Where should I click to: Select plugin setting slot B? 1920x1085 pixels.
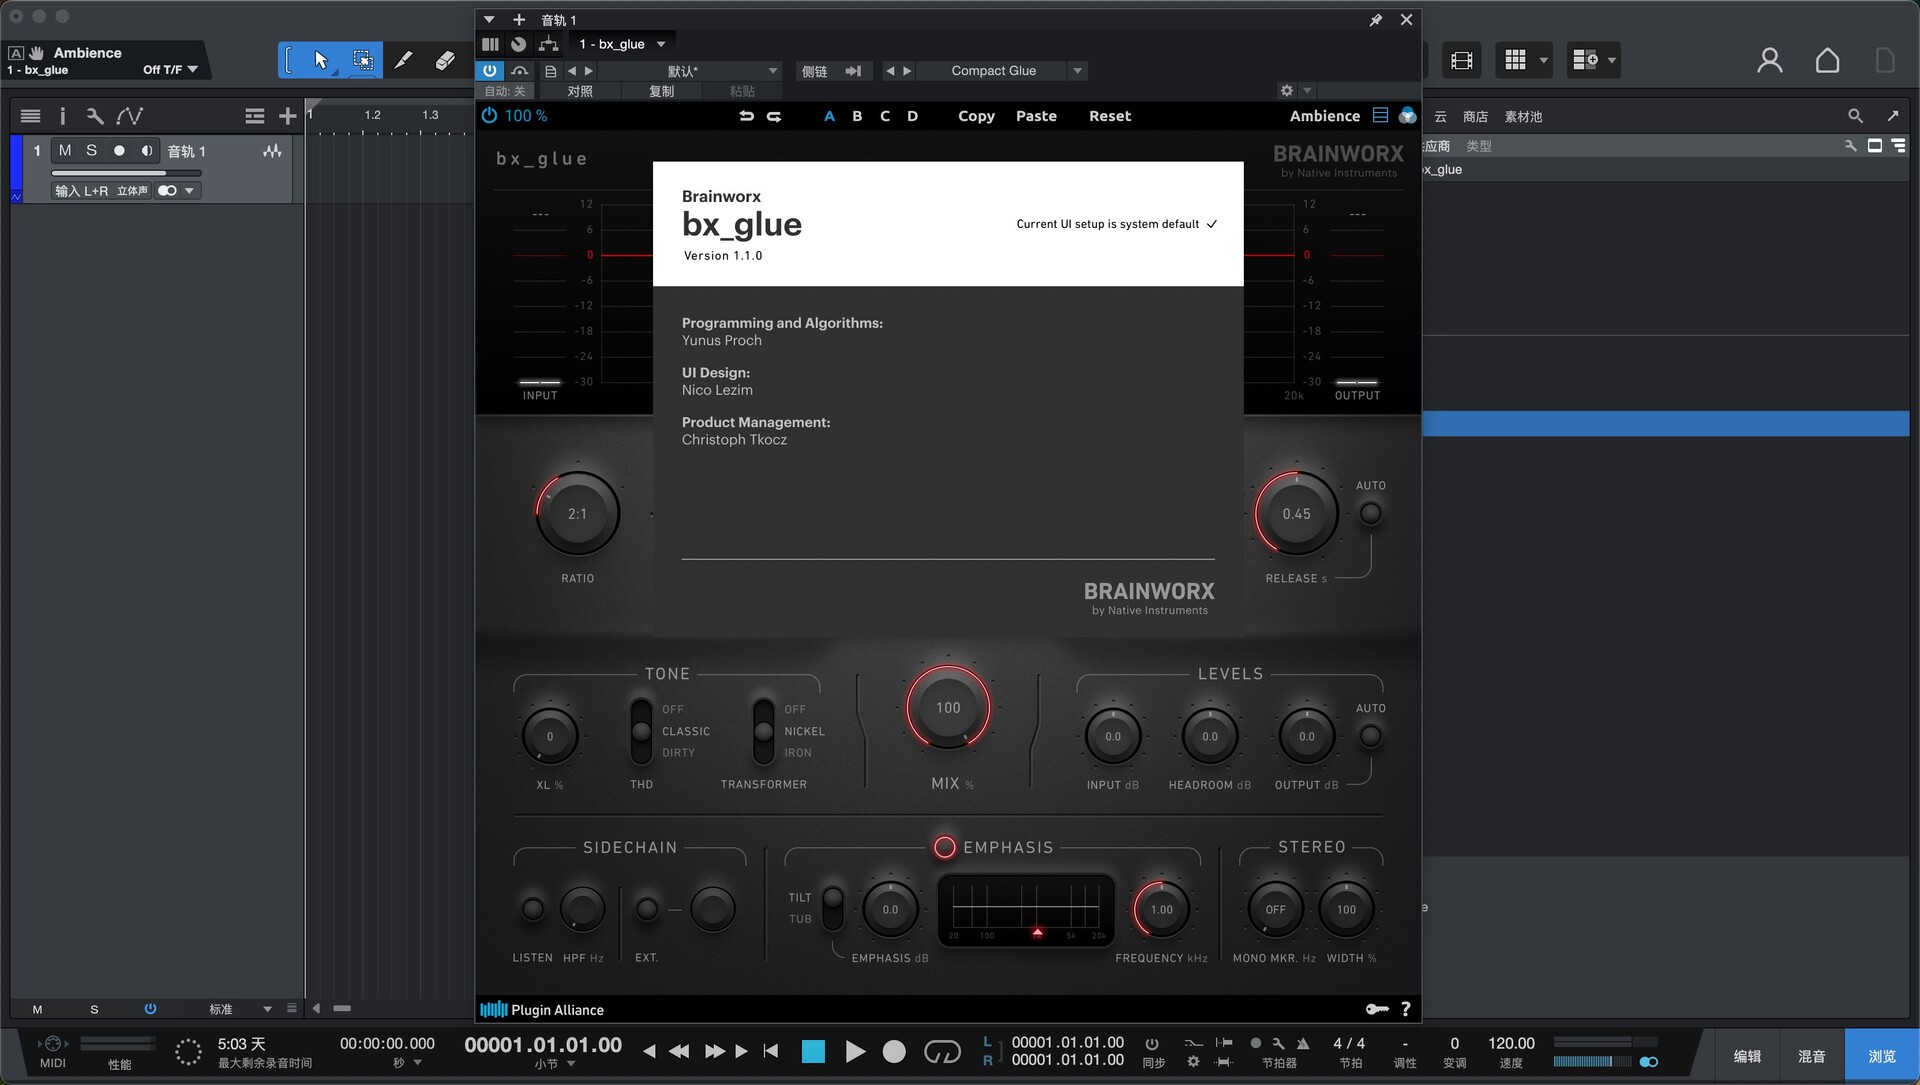pyautogui.click(x=857, y=116)
